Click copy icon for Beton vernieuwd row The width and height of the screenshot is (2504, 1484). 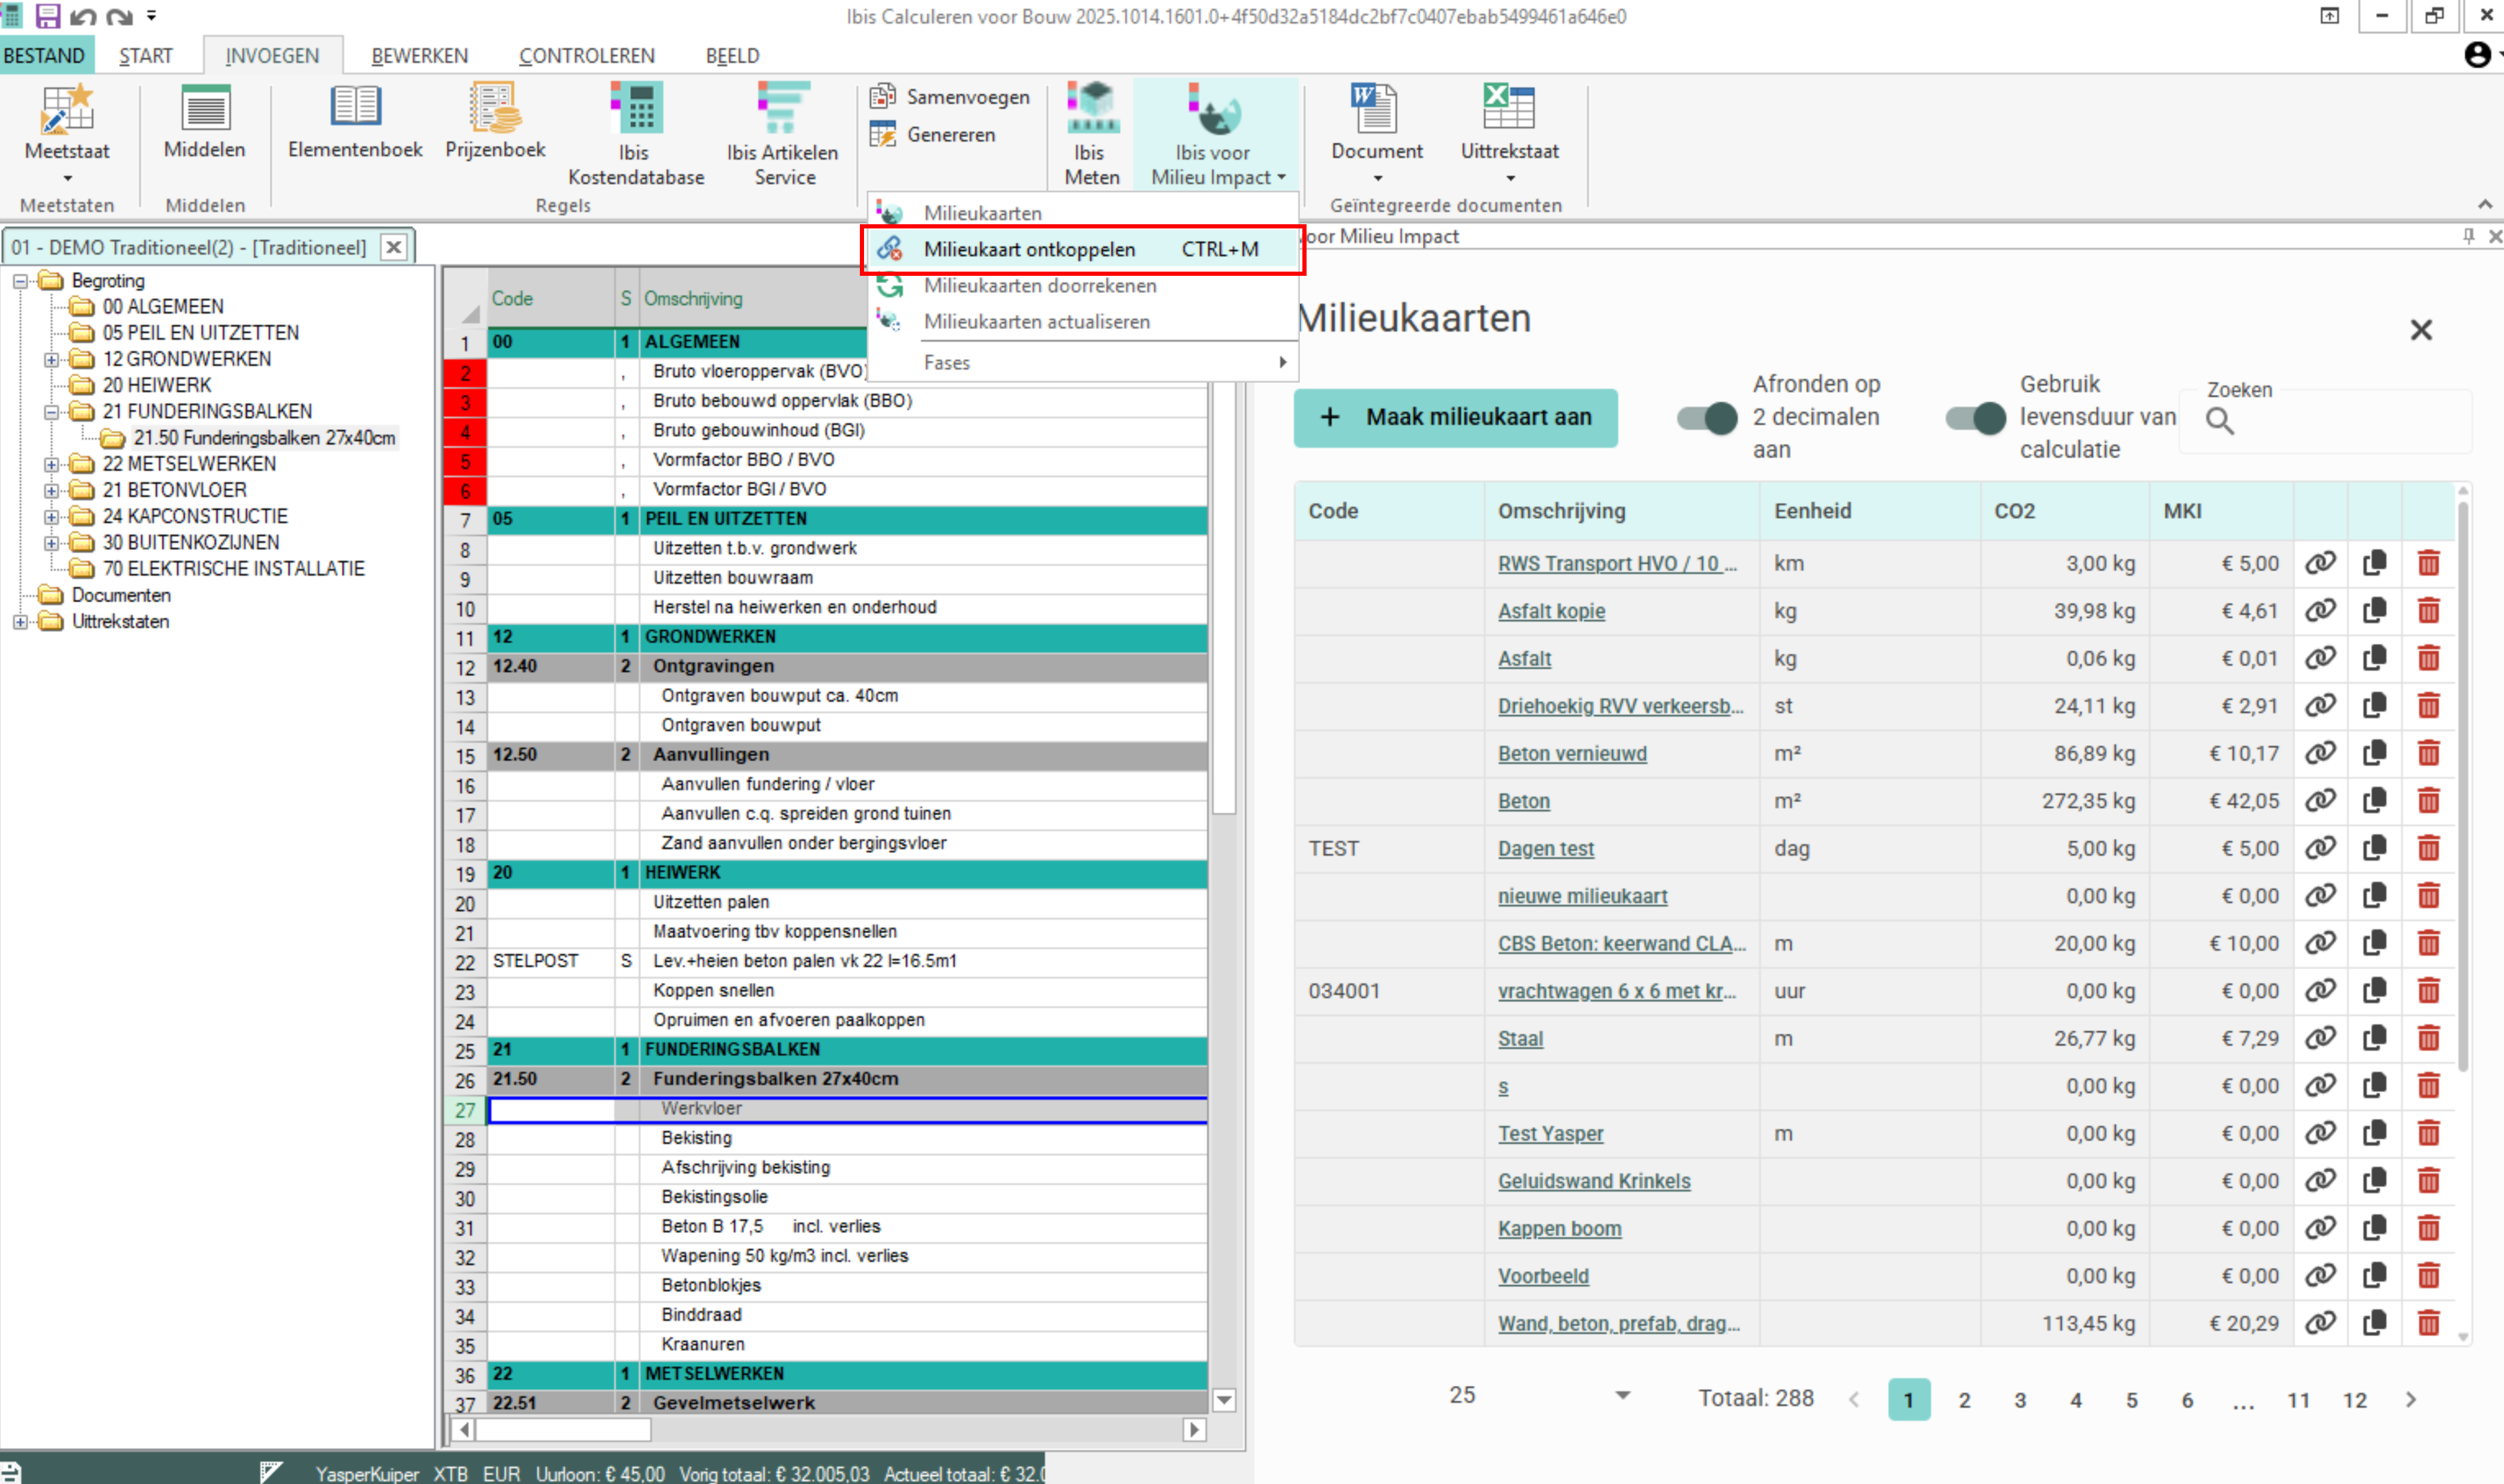2374,753
